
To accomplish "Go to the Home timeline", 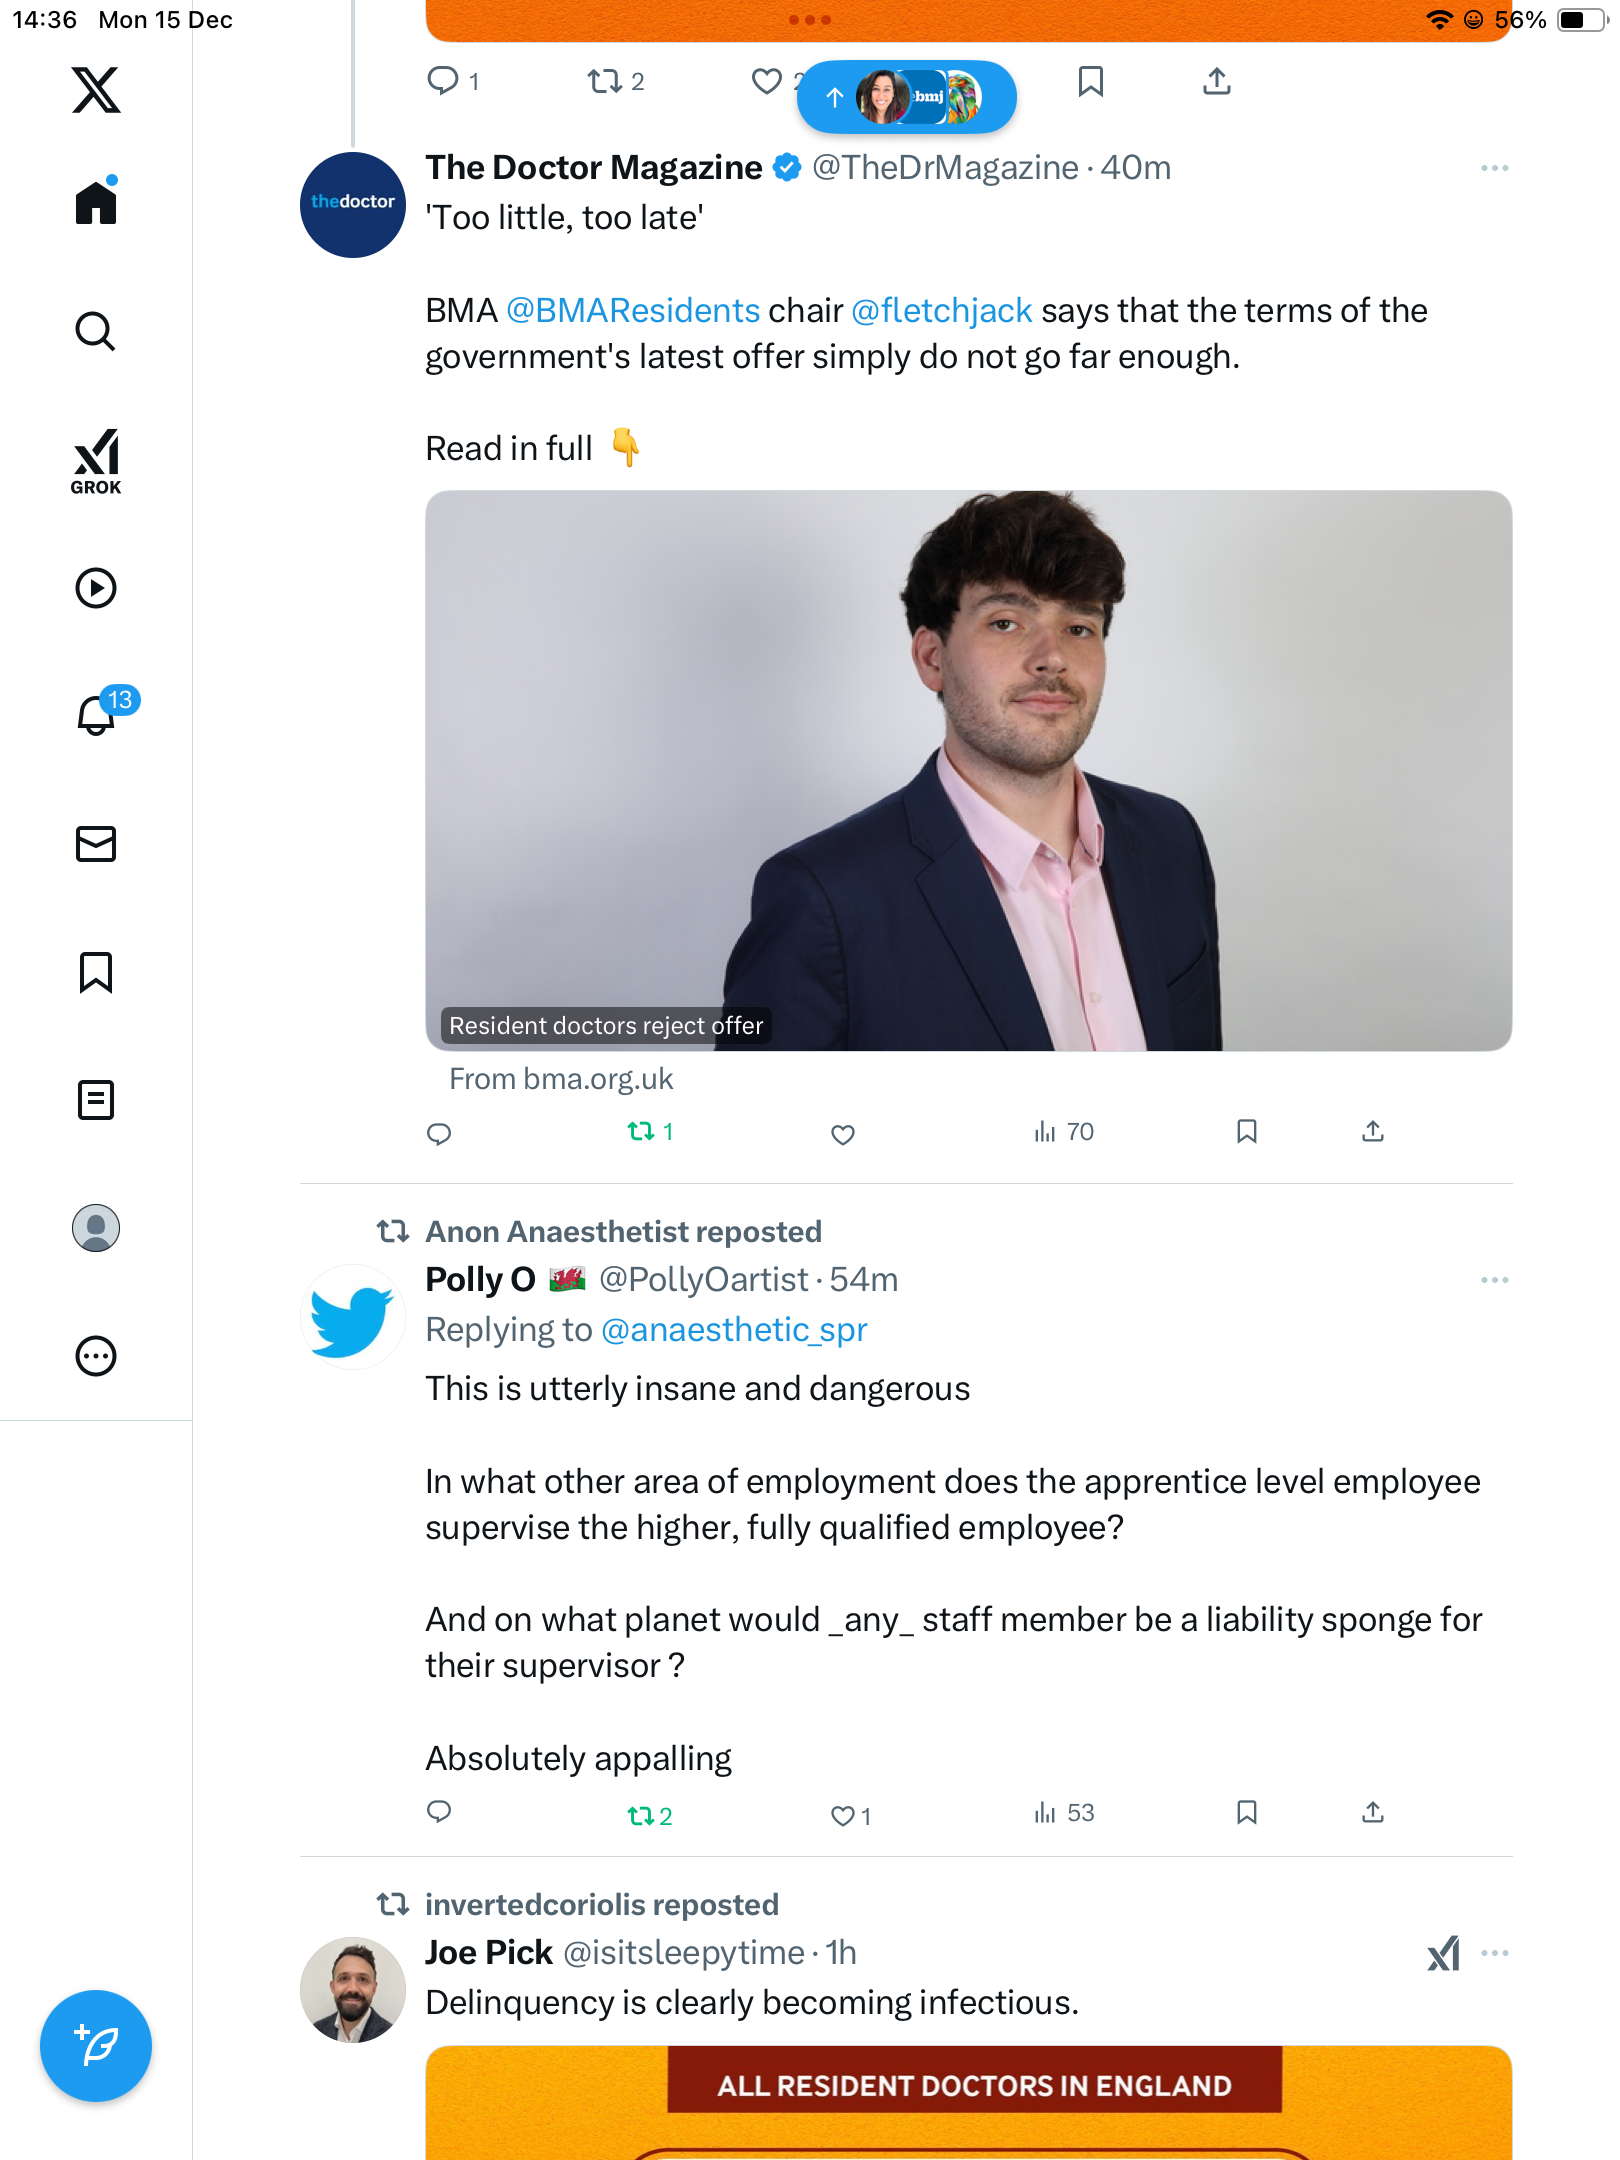I will coord(96,203).
